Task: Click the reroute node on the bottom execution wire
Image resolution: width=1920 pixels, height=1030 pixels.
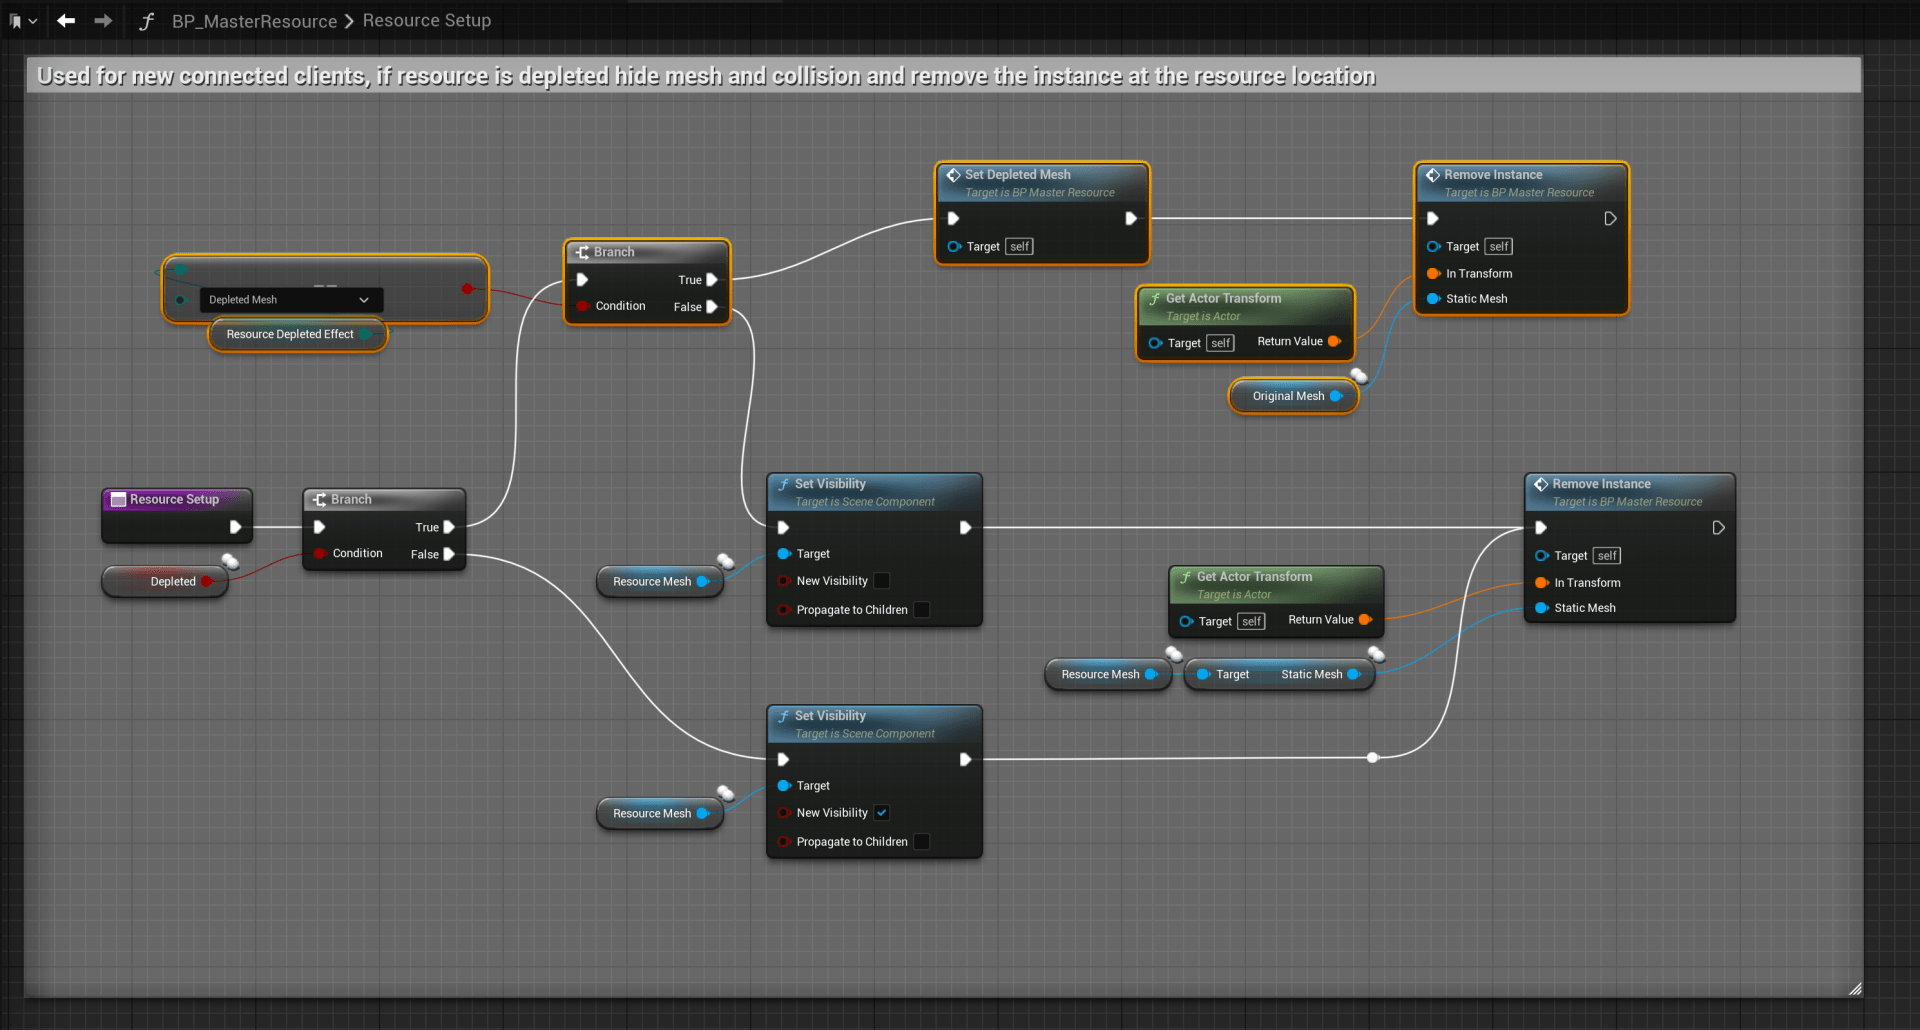Action: (x=1373, y=758)
